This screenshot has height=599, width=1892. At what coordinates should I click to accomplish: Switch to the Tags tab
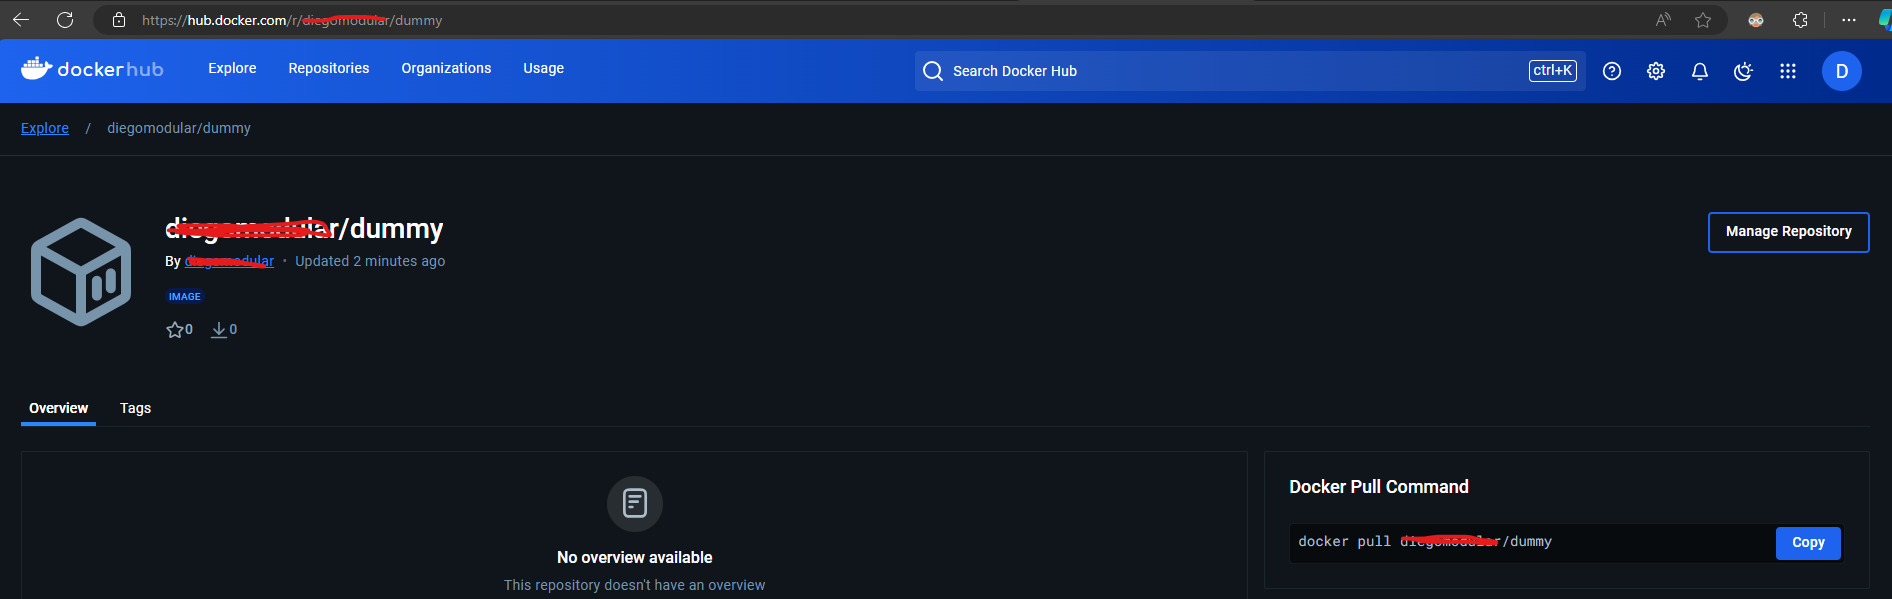pyautogui.click(x=135, y=408)
